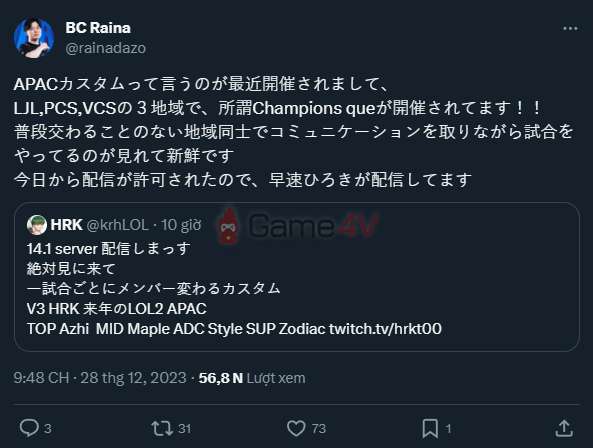This screenshot has width=593, height=448.
Task: Bookmark this tweet
Action: tap(430, 428)
